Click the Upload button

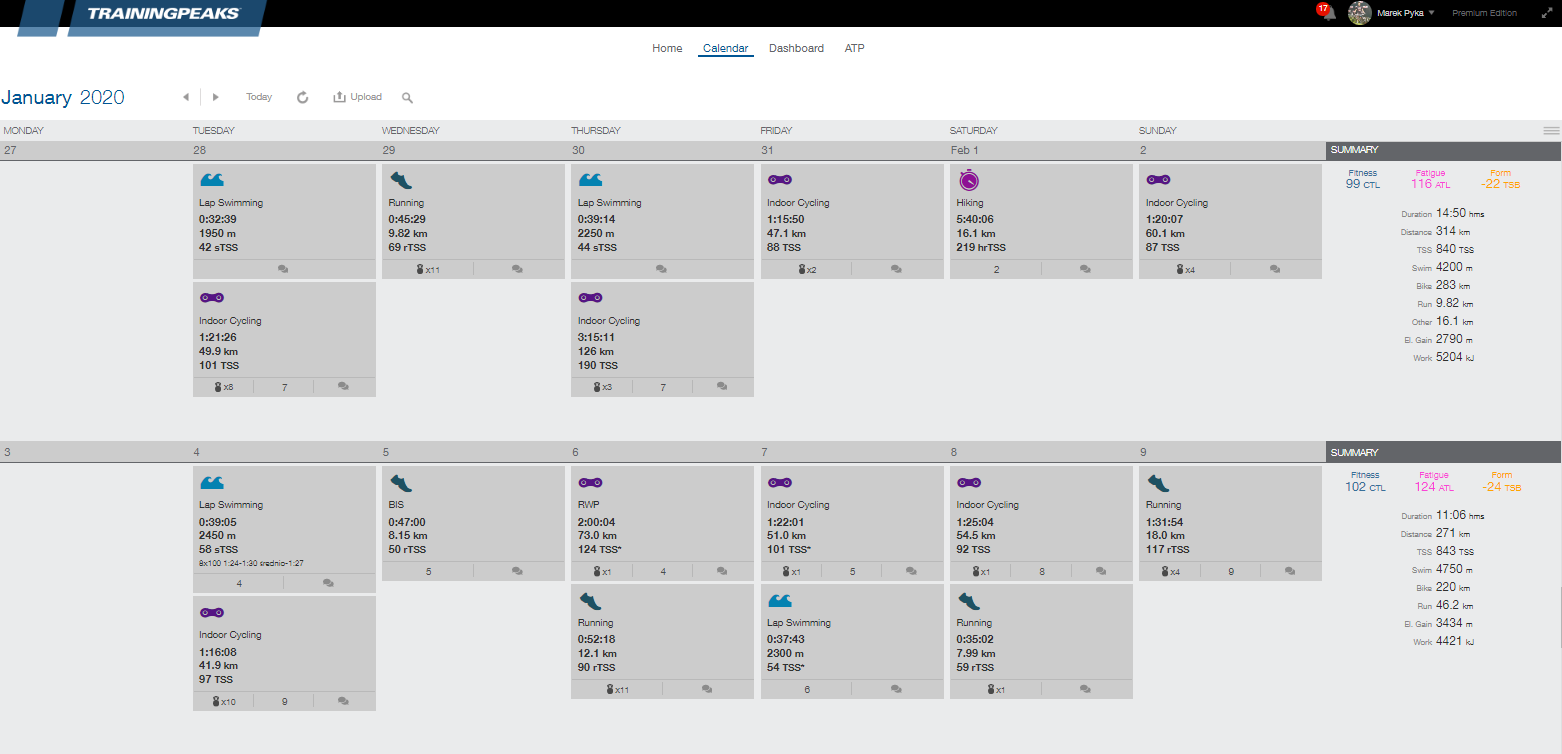[x=358, y=97]
